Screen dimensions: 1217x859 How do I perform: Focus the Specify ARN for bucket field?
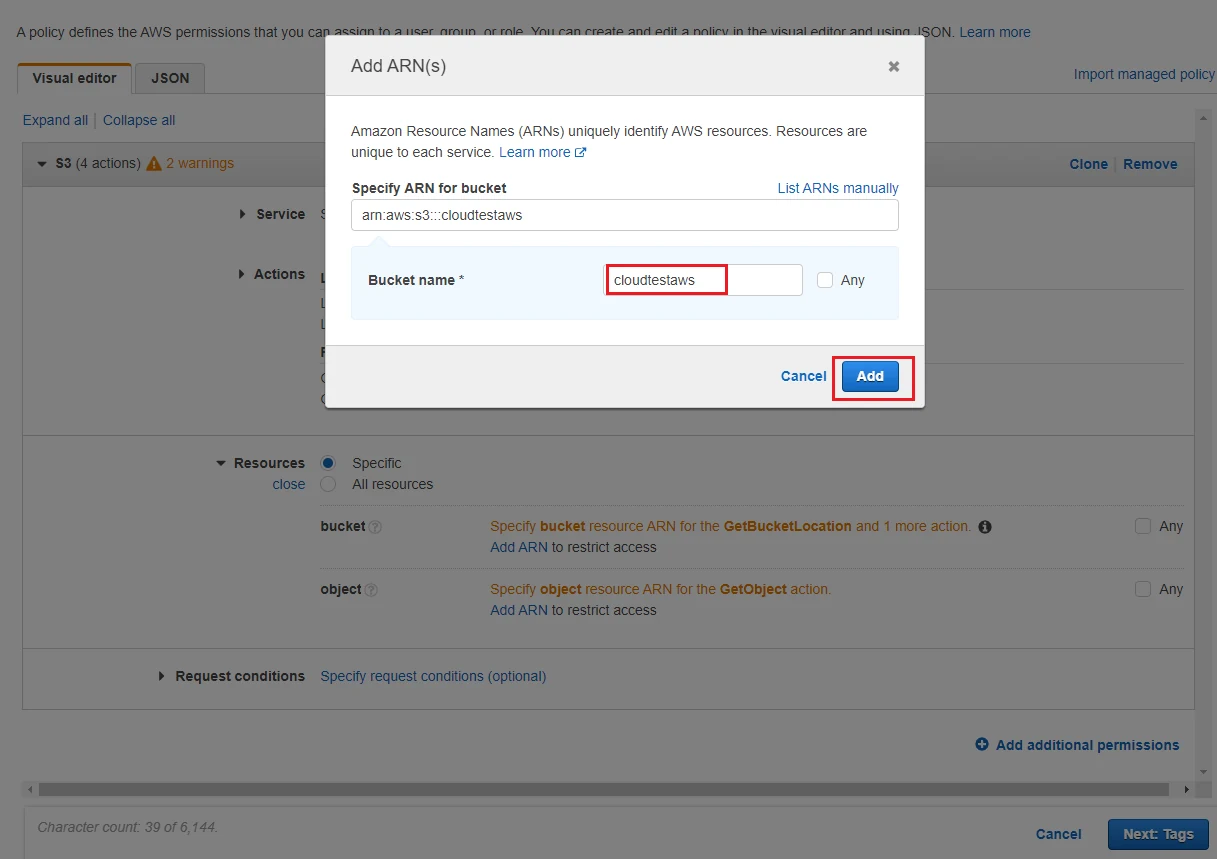(x=625, y=215)
